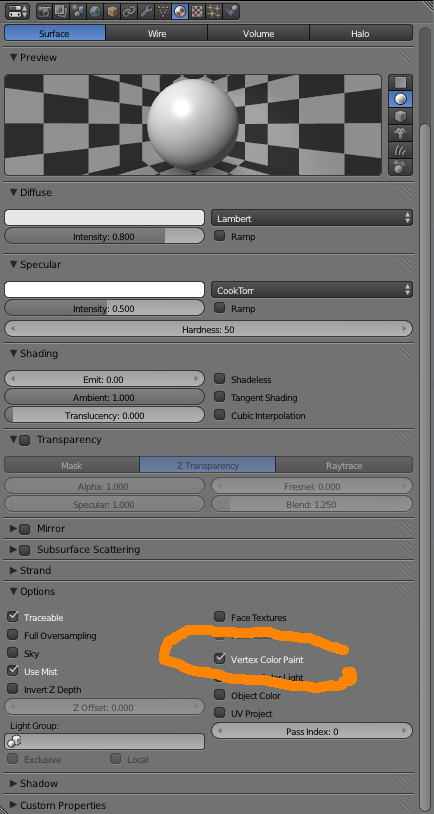The width and height of the screenshot is (434, 814).
Task: Open the editor type selector
Action: [19, 10]
